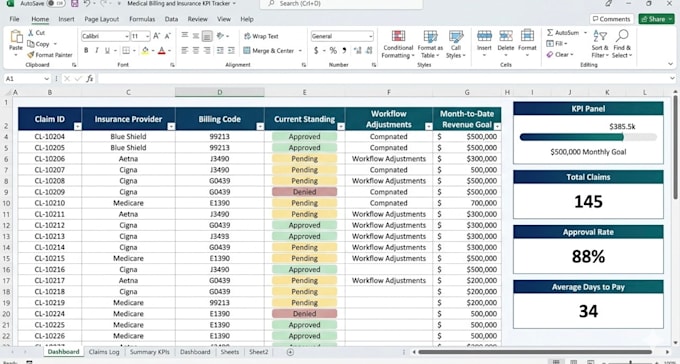Switch to the Data ribbon tab
Viewport: 680px width, 364px height.
tap(171, 19)
